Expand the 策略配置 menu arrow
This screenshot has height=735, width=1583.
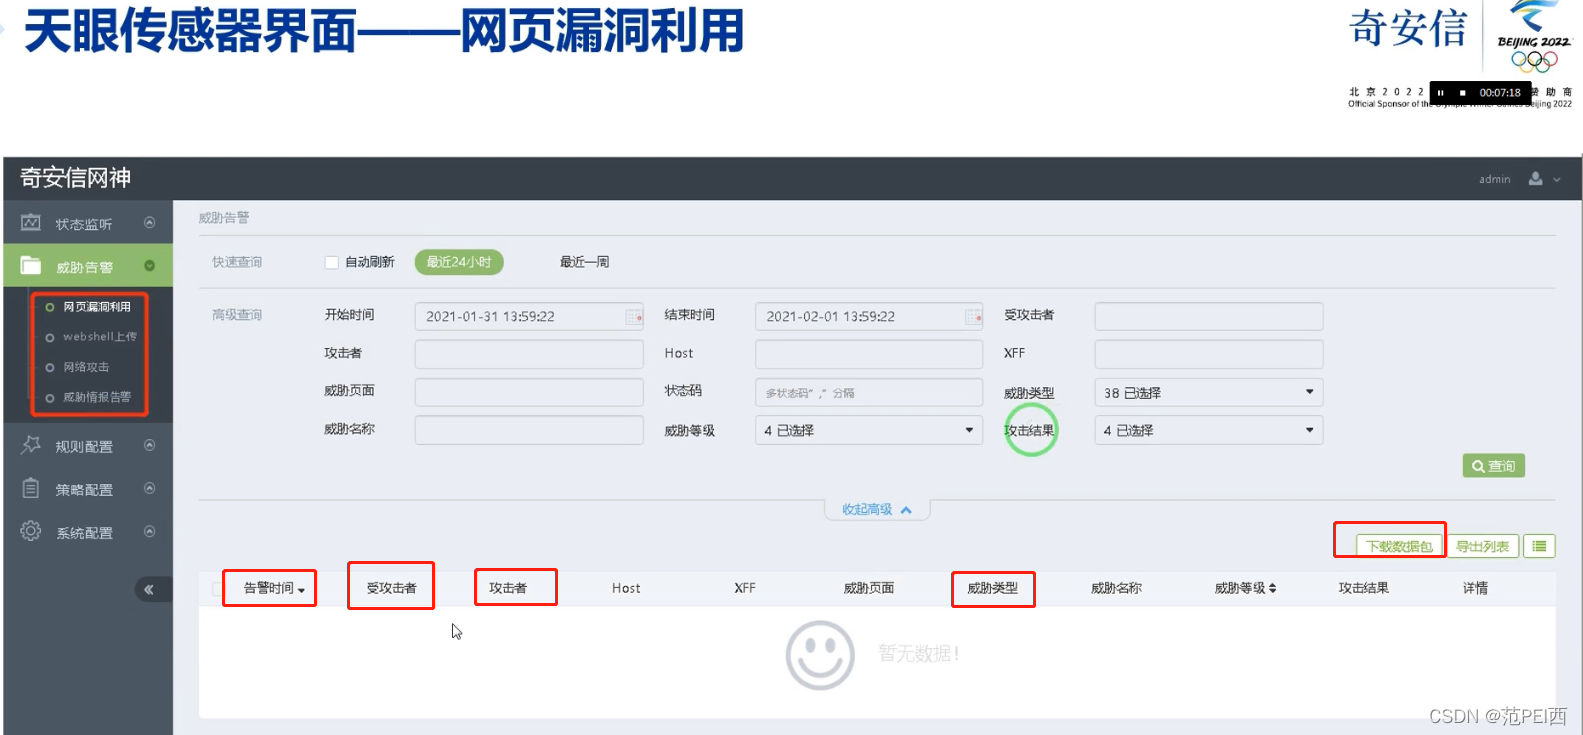(149, 488)
